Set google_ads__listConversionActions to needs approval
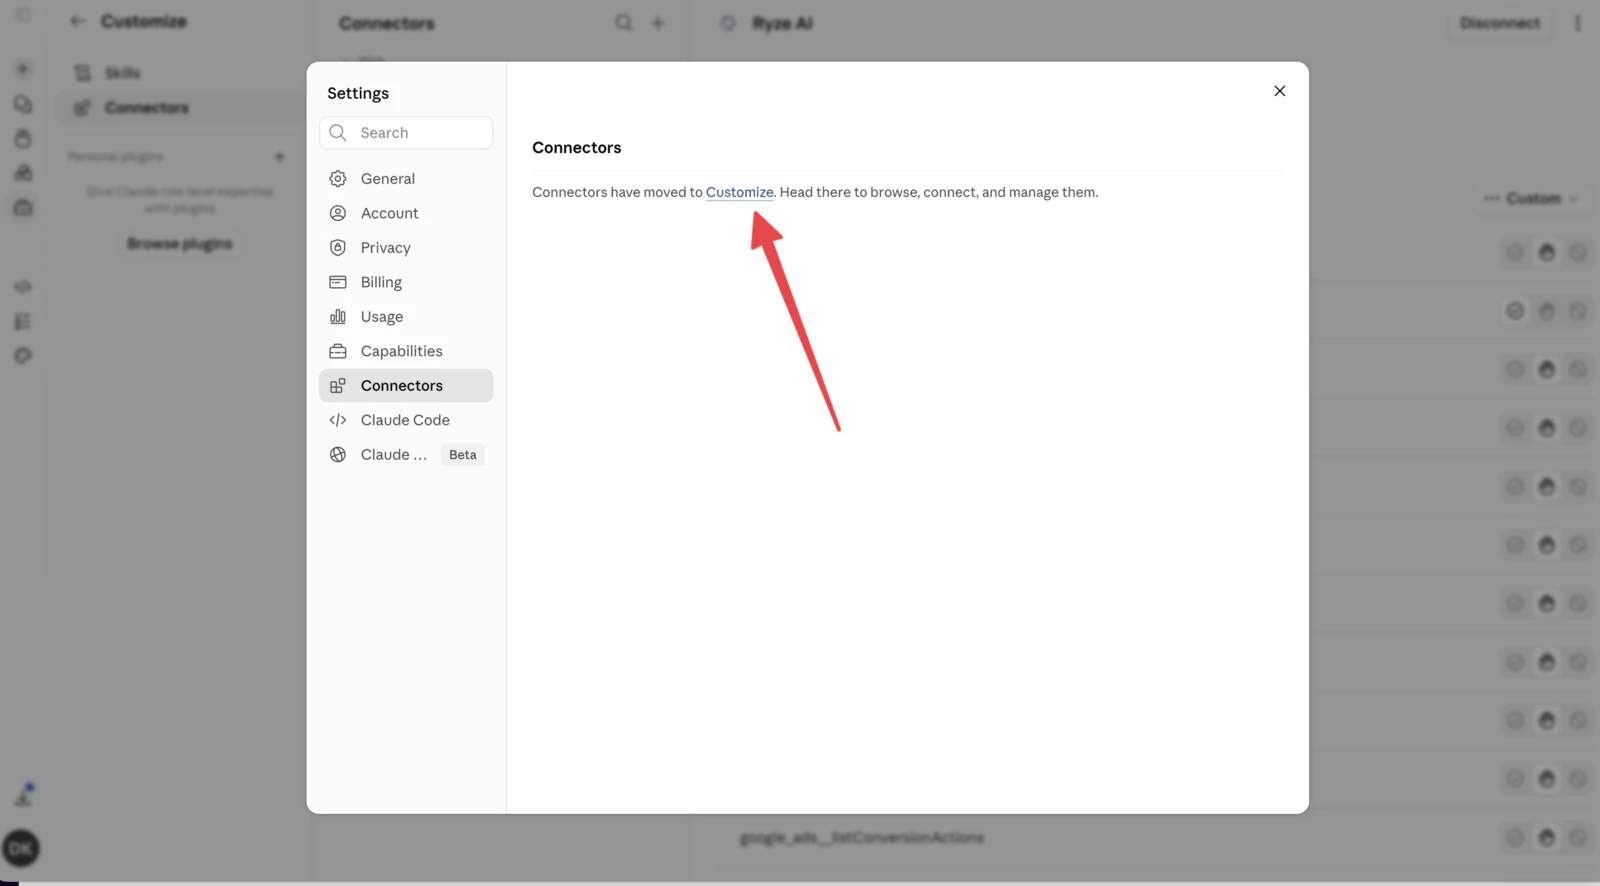Viewport: 1600px width, 886px height. [1547, 838]
